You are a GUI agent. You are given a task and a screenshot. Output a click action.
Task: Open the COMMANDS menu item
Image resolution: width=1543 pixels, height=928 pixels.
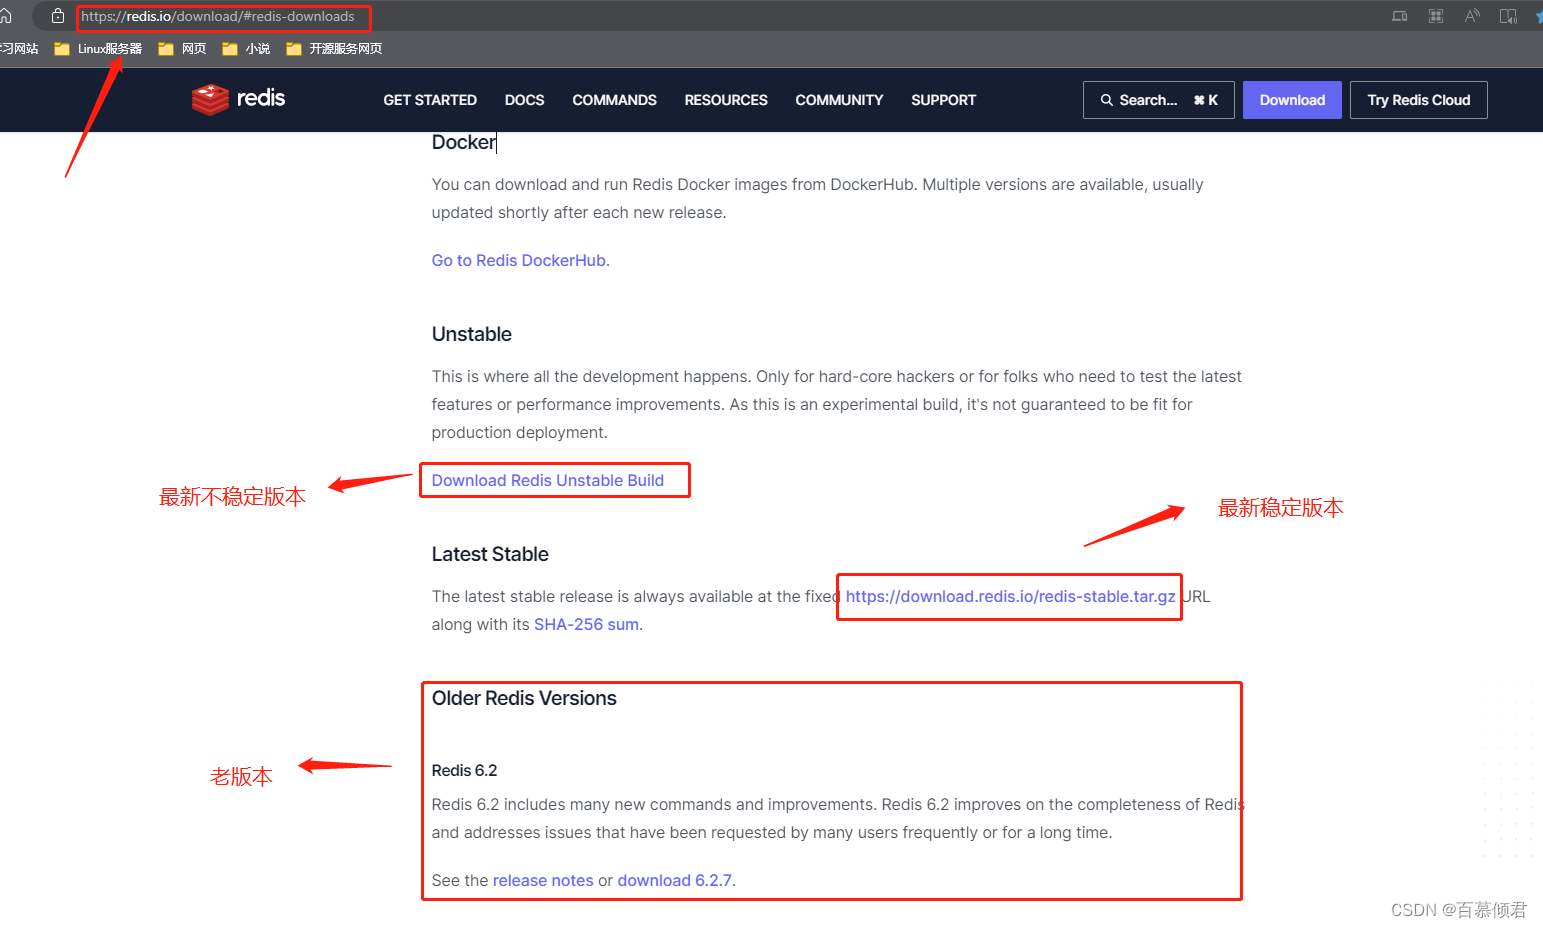(614, 100)
